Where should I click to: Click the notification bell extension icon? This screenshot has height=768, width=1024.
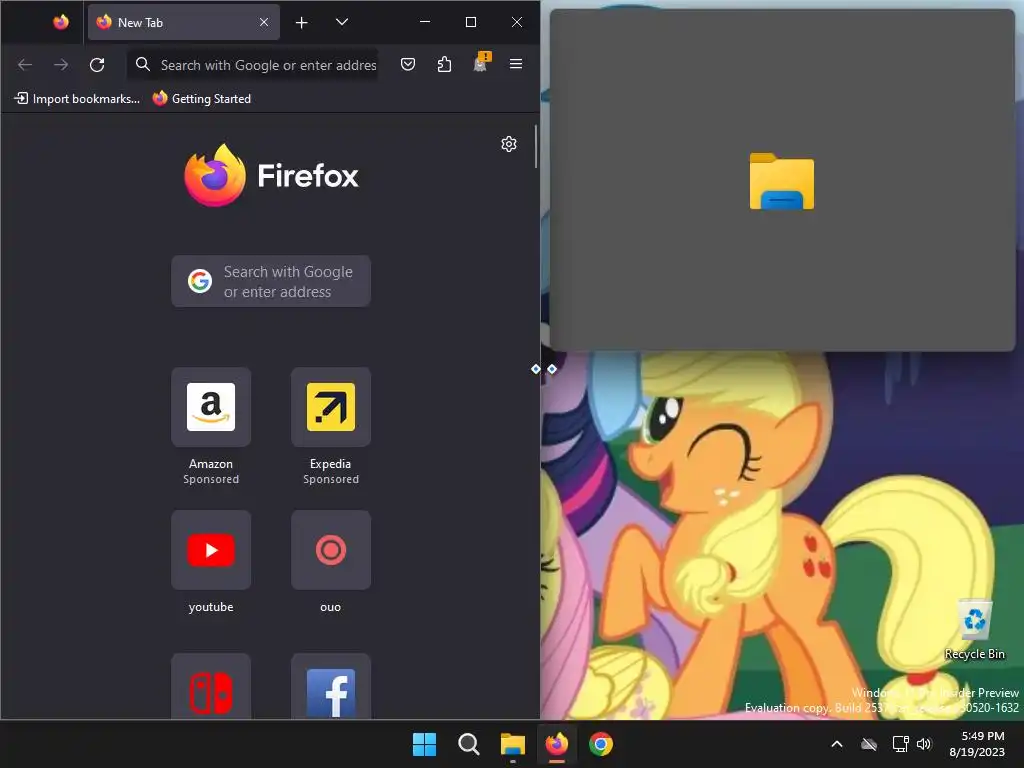click(x=481, y=63)
